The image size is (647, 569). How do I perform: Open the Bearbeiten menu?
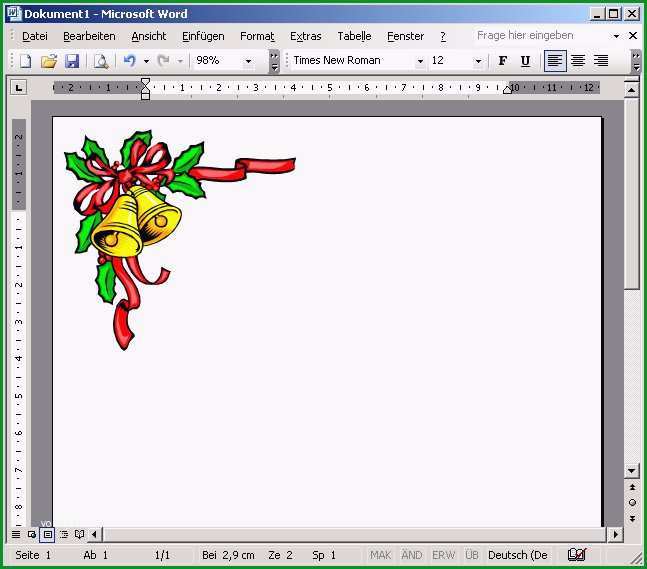click(89, 36)
